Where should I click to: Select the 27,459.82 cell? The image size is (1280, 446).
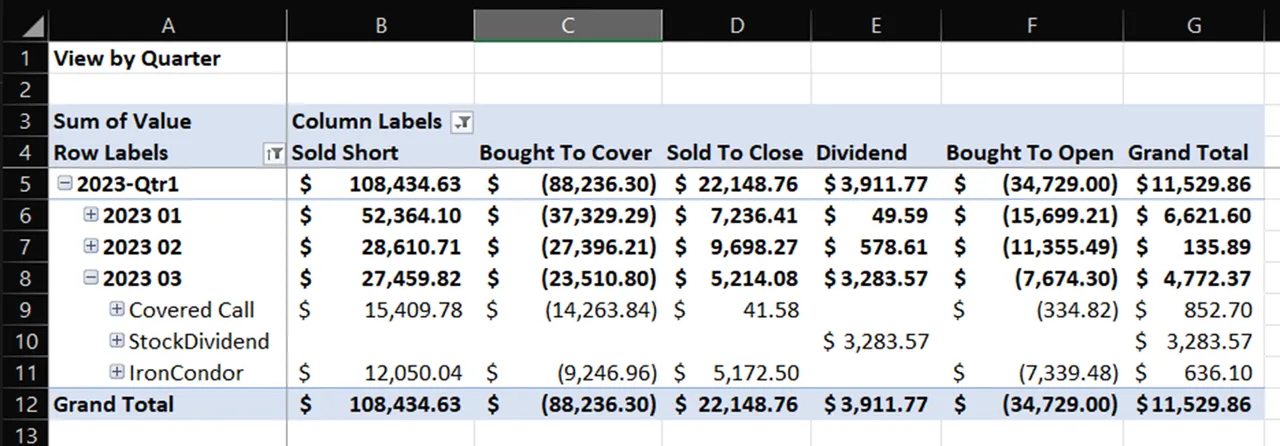(381, 278)
